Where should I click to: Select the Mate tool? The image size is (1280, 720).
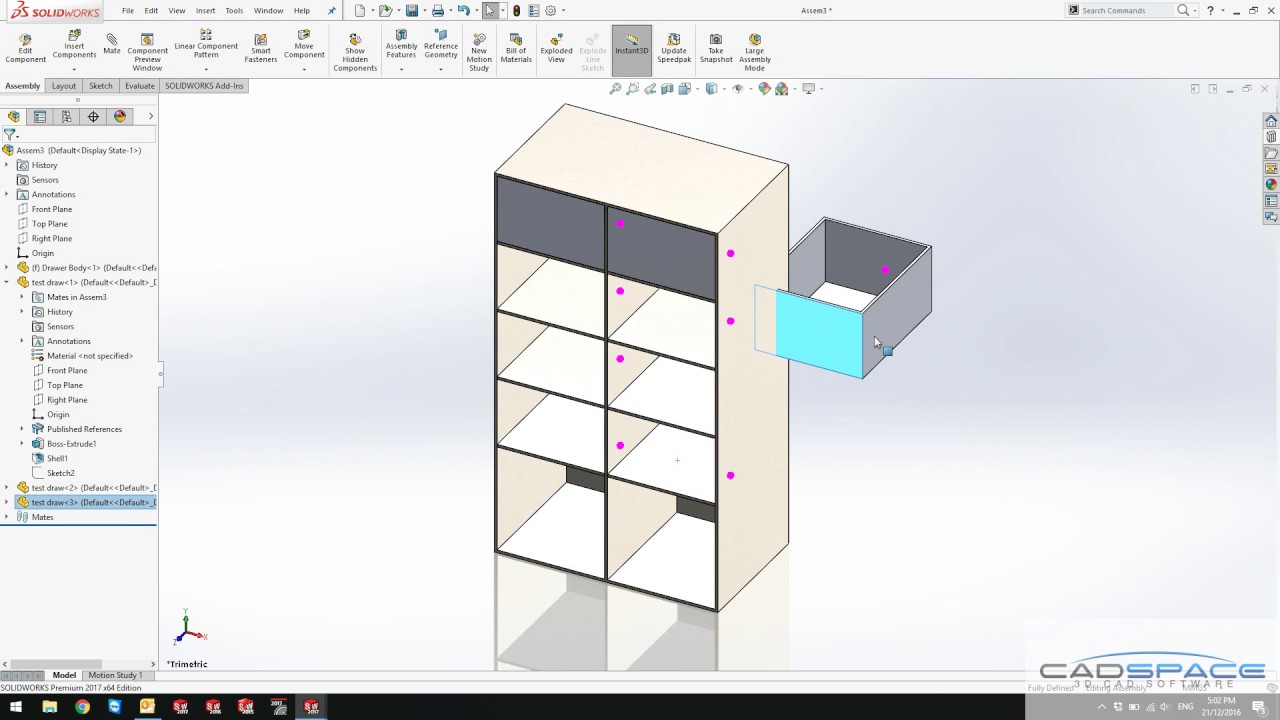[112, 45]
